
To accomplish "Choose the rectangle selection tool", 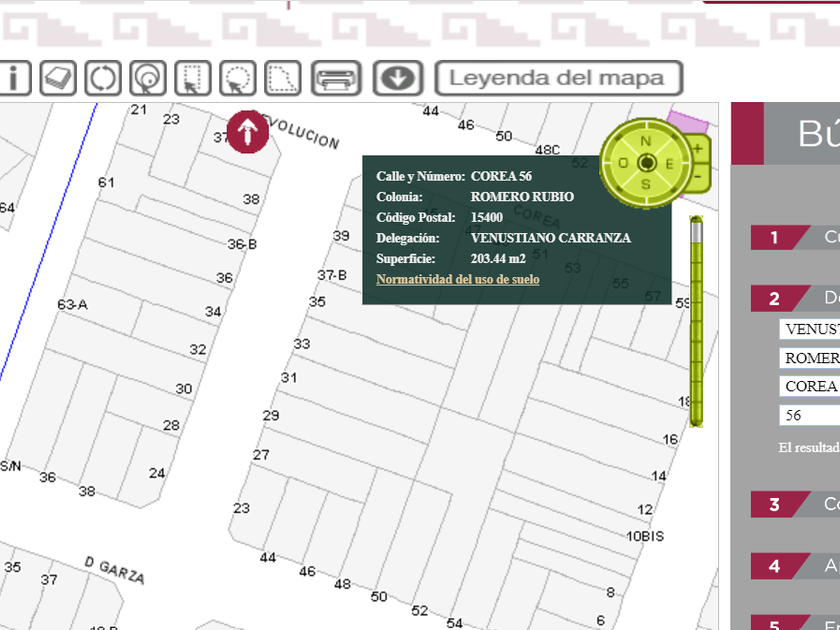I will click(193, 78).
